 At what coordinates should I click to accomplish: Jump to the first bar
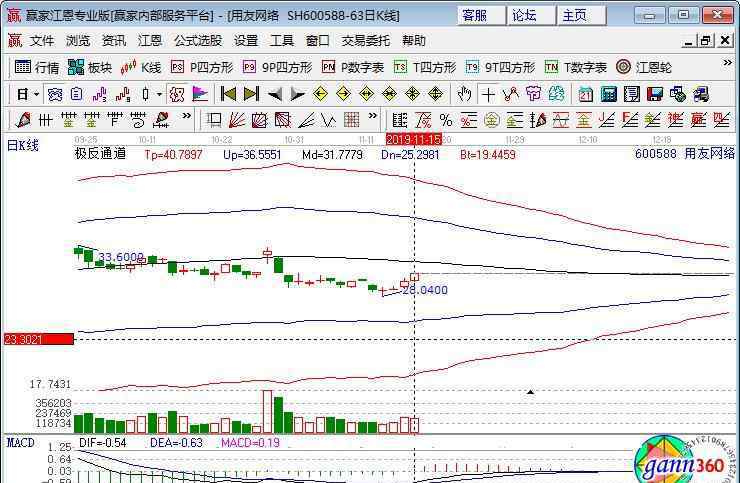tap(228, 94)
